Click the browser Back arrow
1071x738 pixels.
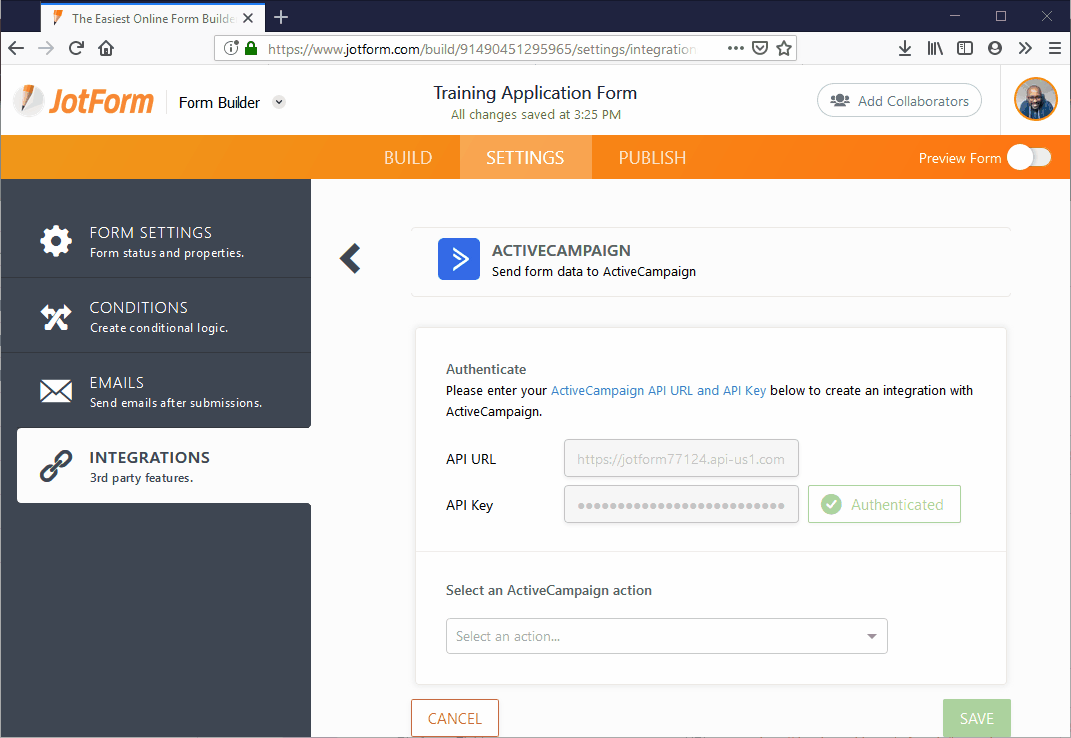click(x=16, y=48)
